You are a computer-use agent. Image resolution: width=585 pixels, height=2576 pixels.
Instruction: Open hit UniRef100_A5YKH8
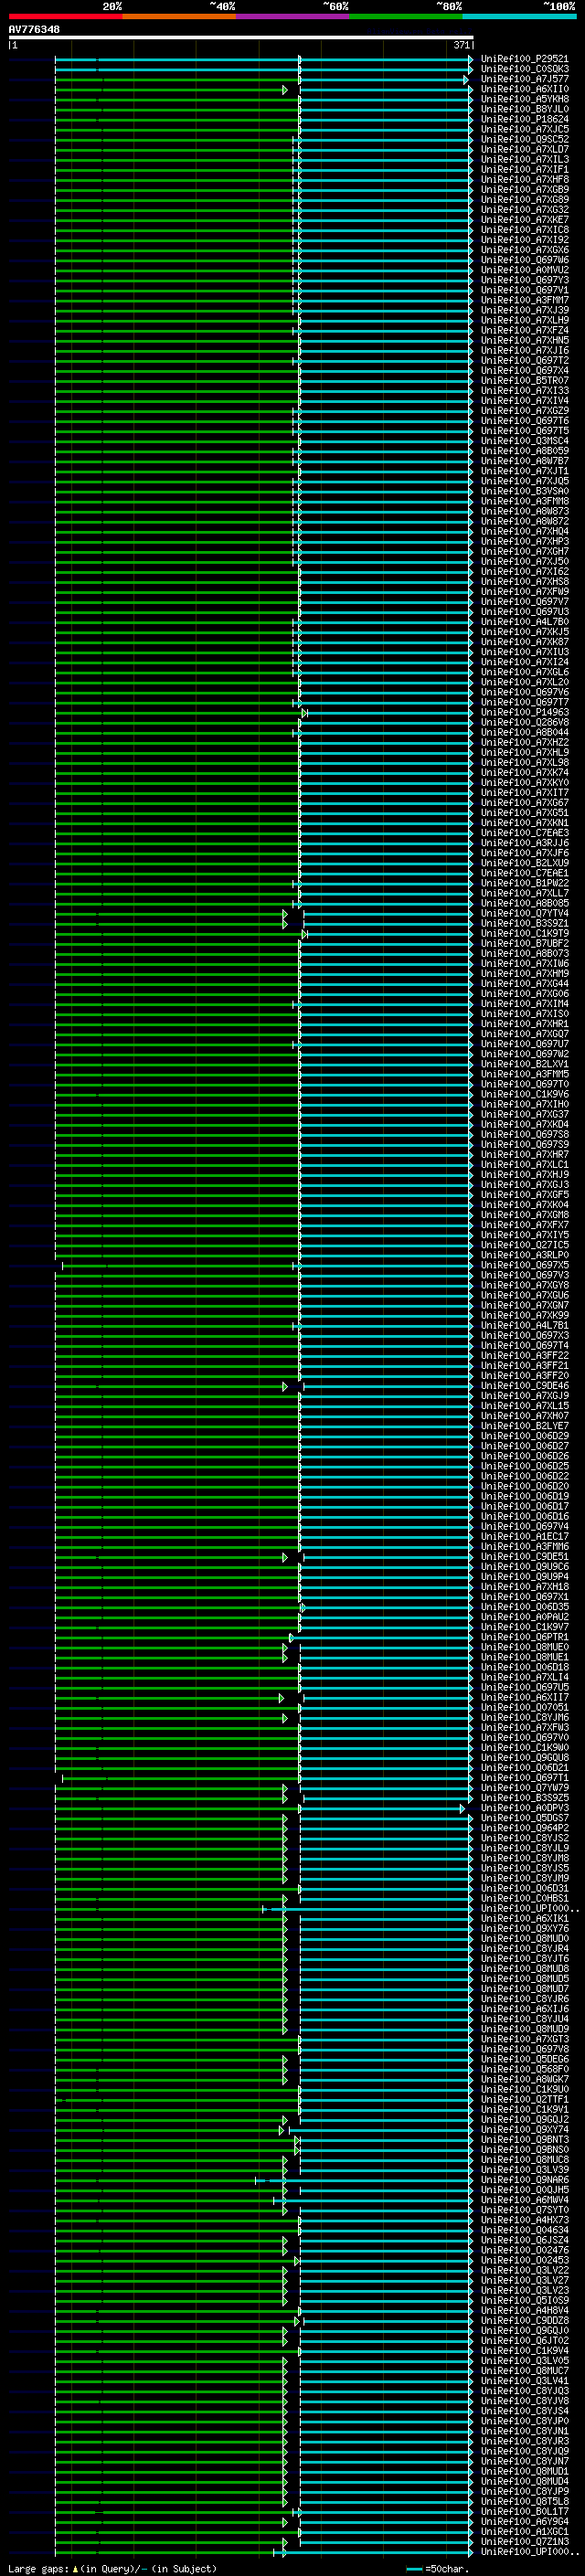(525, 99)
